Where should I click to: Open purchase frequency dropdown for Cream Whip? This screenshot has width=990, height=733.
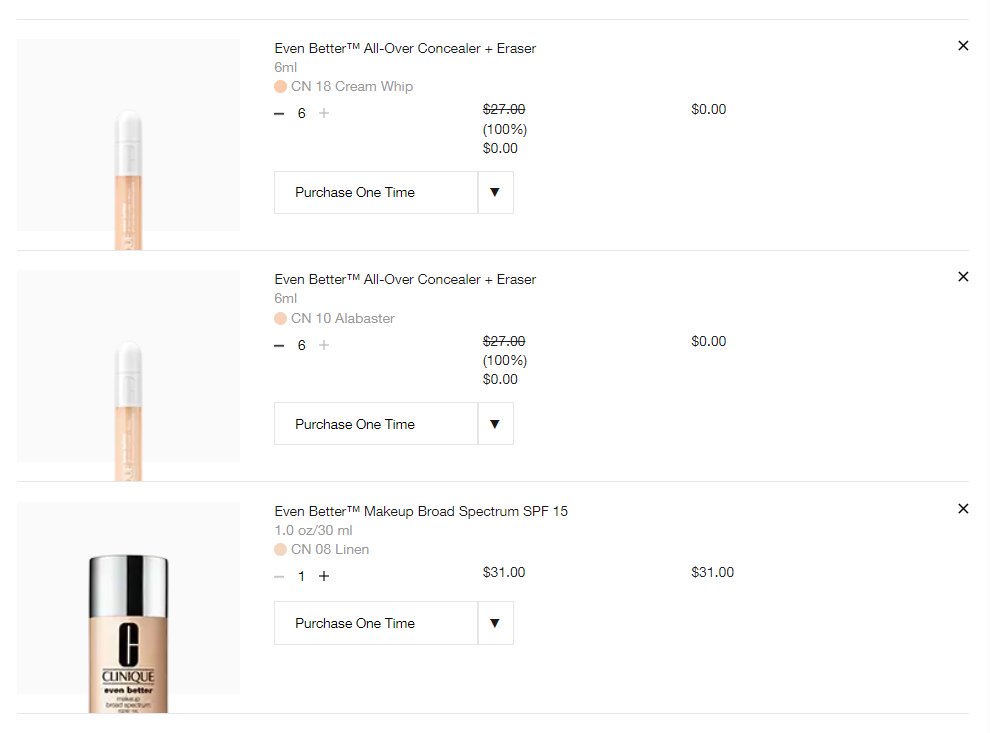(393, 193)
